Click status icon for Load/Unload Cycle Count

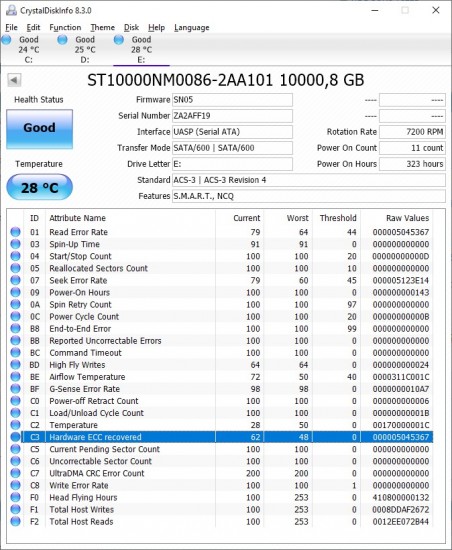pos(15,413)
